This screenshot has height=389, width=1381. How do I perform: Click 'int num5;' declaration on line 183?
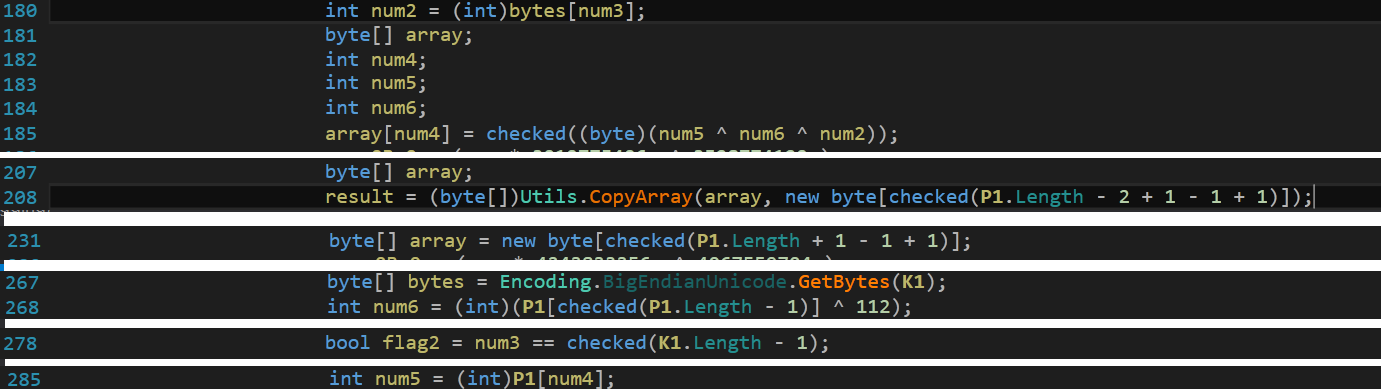(x=375, y=84)
